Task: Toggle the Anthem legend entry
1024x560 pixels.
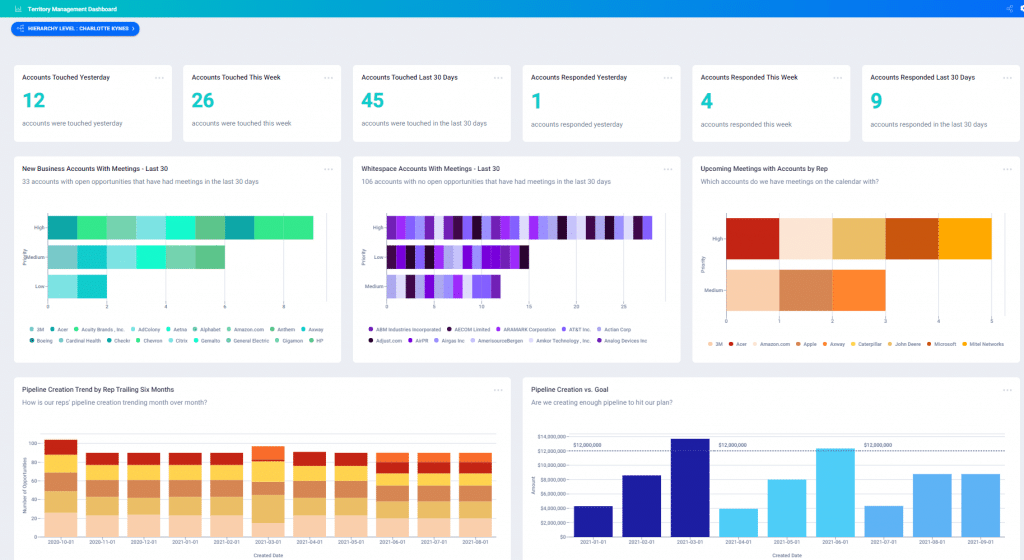Action: click(x=283, y=330)
